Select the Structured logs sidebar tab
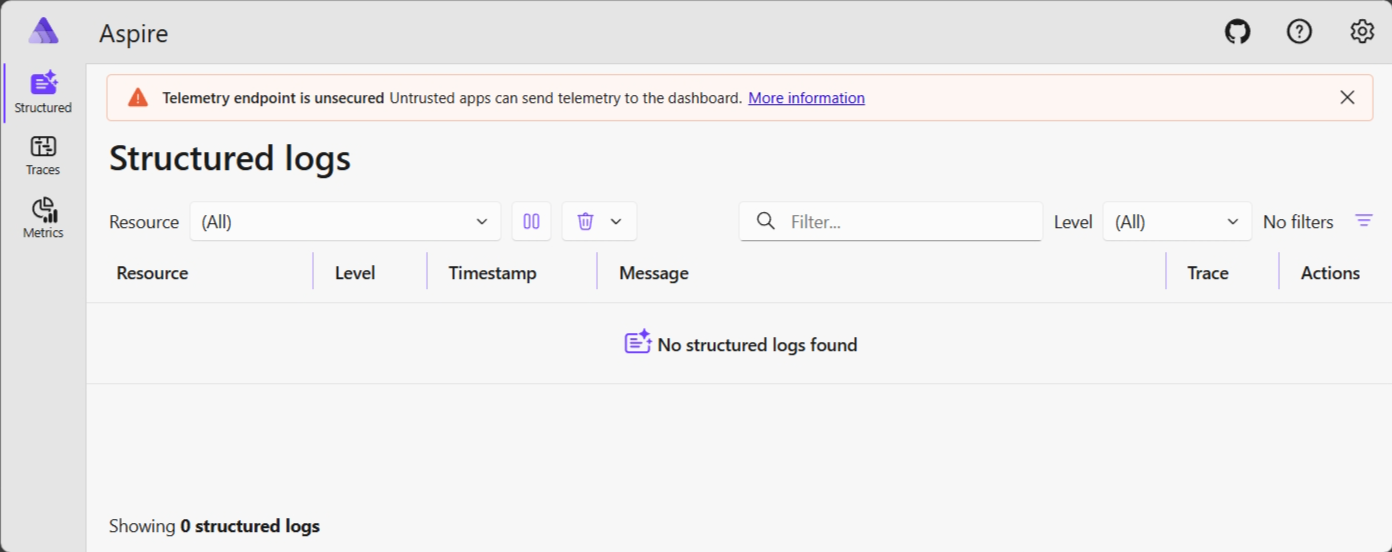The image size is (1392, 552). (x=43, y=93)
